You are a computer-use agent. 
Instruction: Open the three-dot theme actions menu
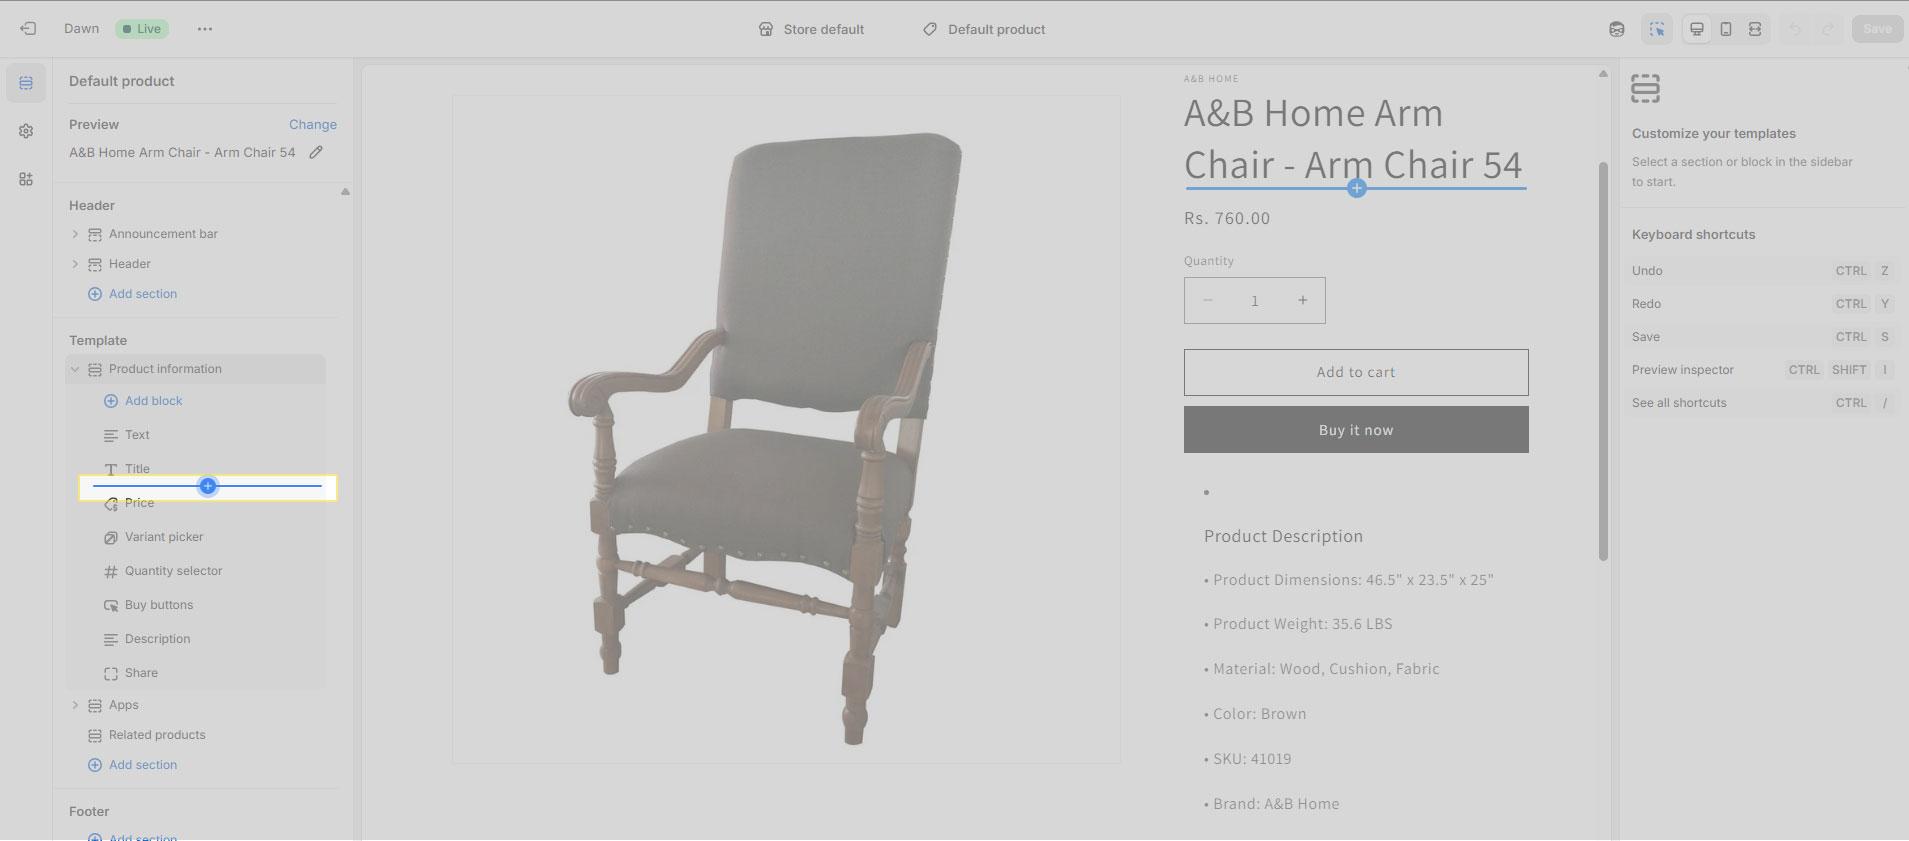(x=205, y=29)
